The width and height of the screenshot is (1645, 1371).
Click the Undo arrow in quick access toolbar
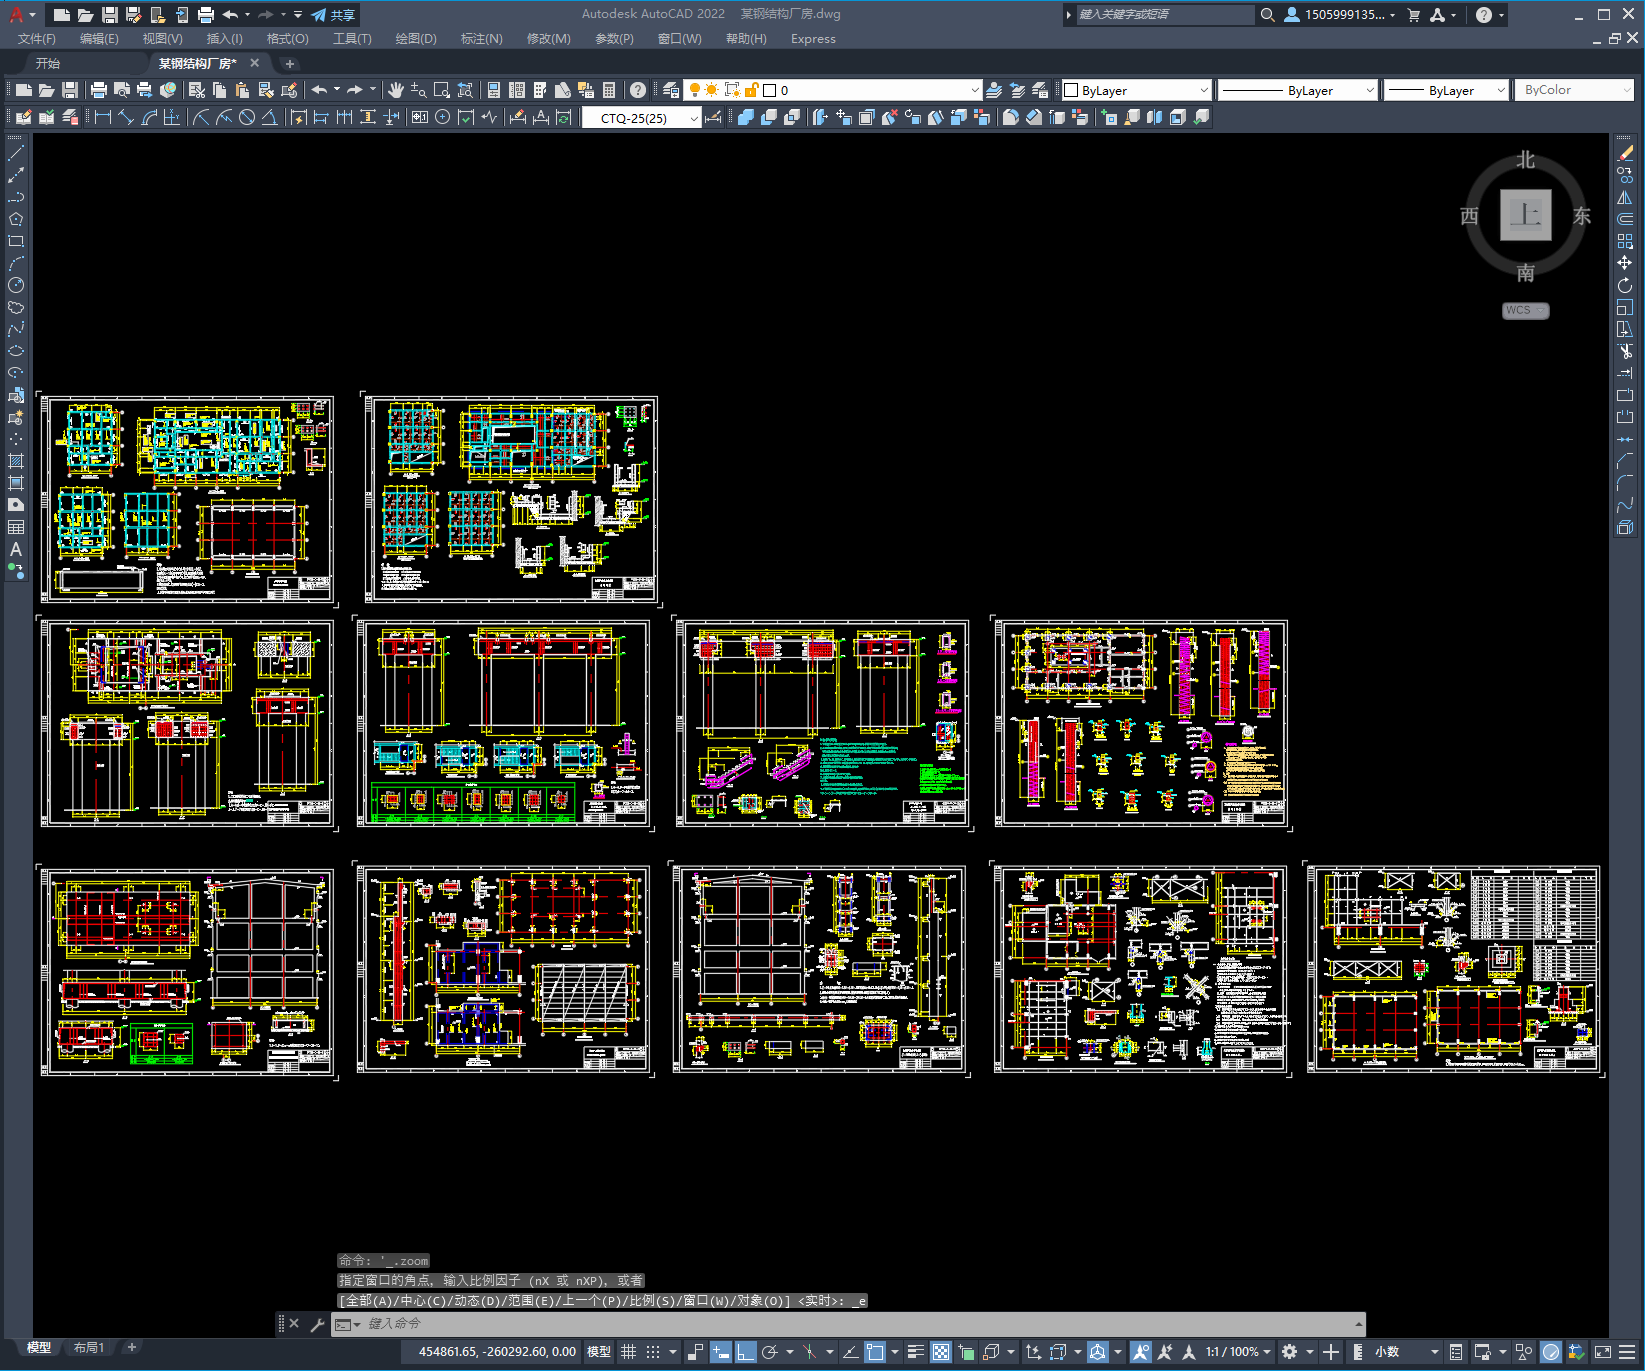click(231, 15)
